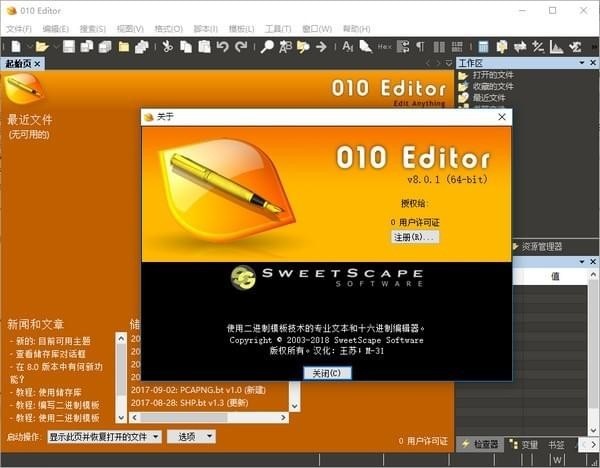
Task: Open the arrow beside the Open file icon
Action: click(x=56, y=47)
